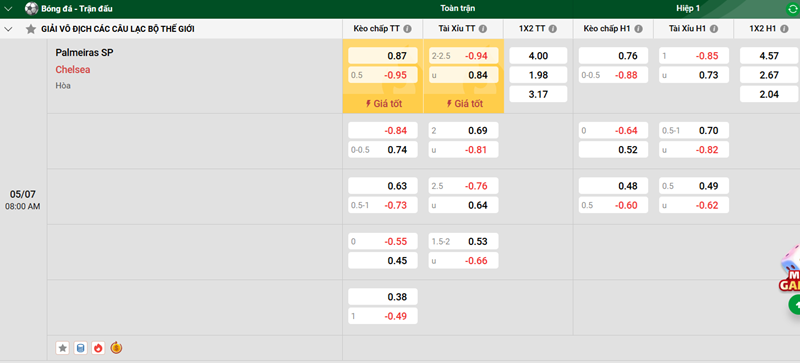Choose over 2-2.5 odds -0.94
The image size is (800, 363).
463,56
